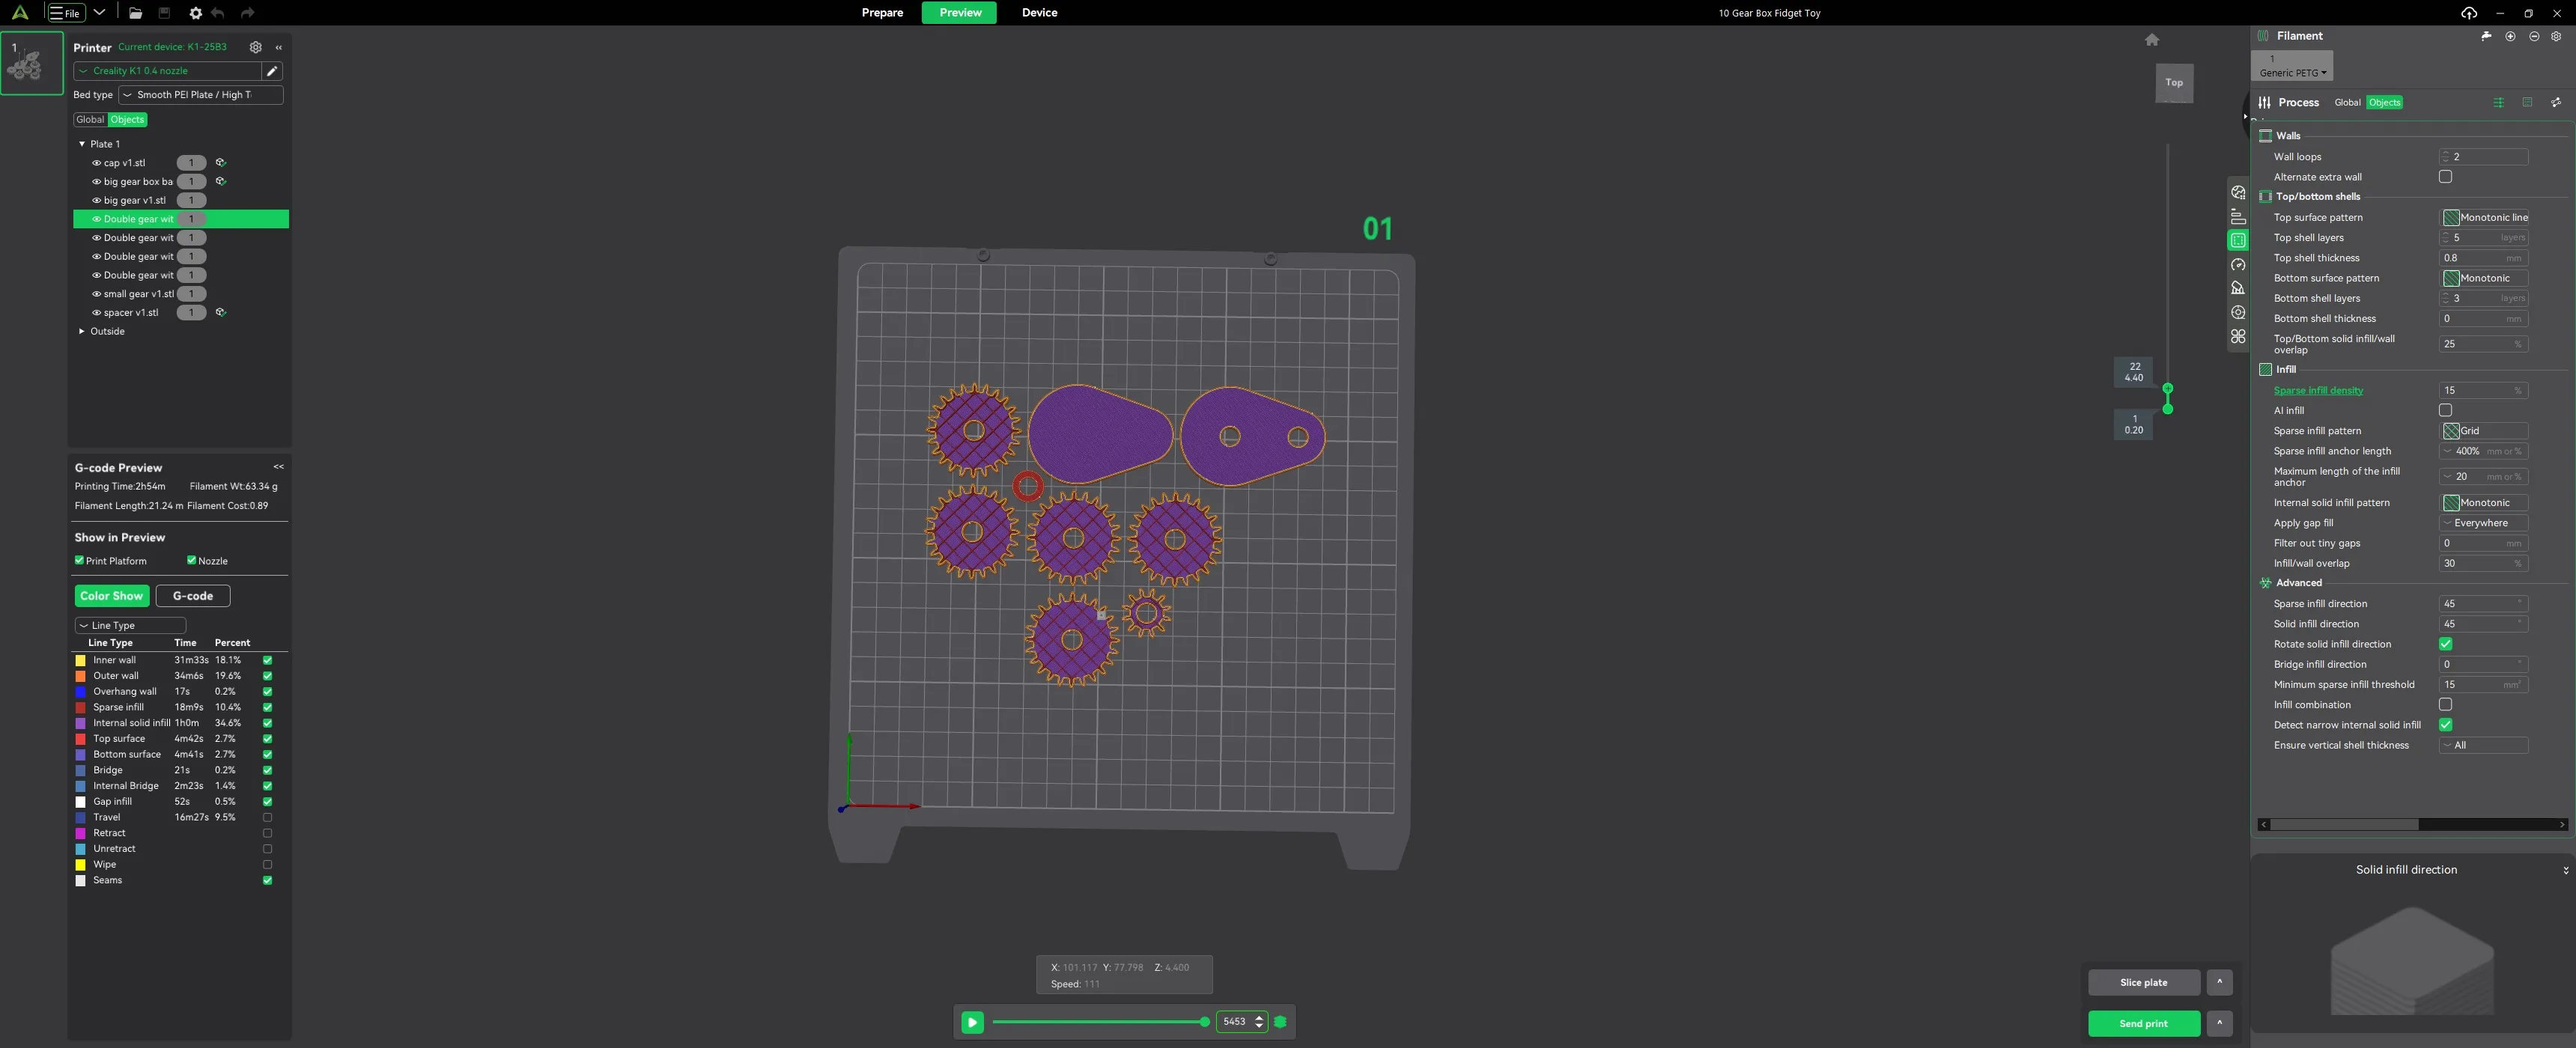Image resolution: width=2576 pixels, height=1048 pixels.
Task: Click the upper handle of vertical layer slider
Action: coord(2167,388)
